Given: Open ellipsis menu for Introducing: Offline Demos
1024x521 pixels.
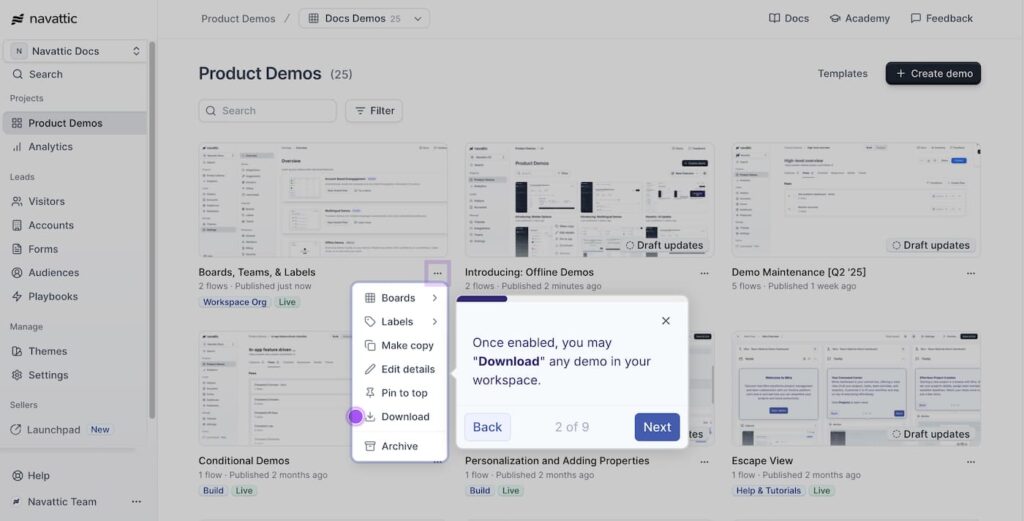Looking at the screenshot, I should click(x=704, y=273).
